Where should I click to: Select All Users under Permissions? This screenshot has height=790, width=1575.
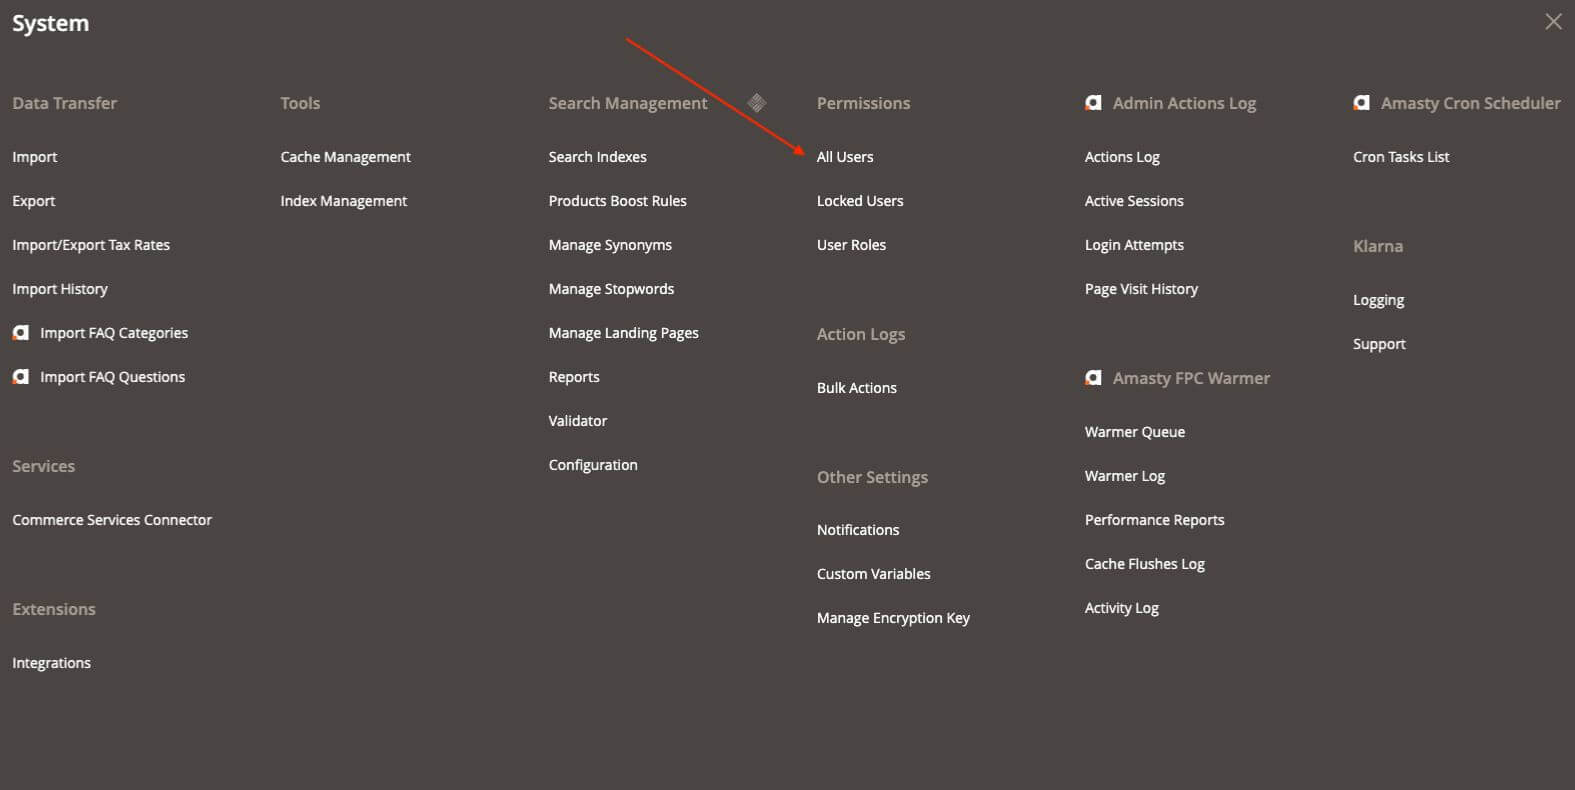[x=845, y=157]
